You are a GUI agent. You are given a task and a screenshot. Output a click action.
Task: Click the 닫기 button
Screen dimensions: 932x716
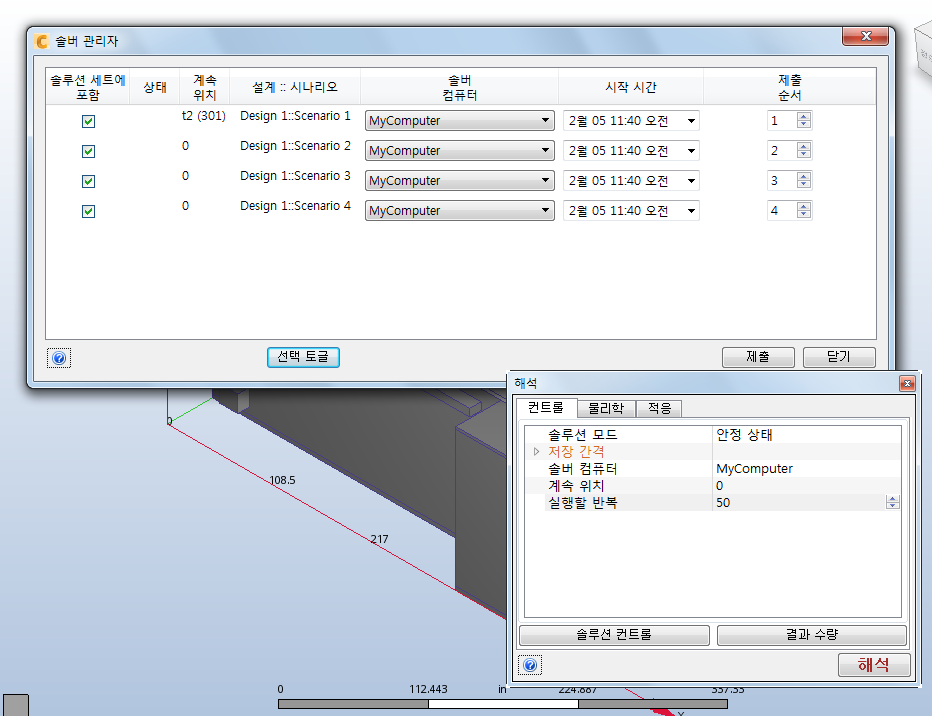839,357
